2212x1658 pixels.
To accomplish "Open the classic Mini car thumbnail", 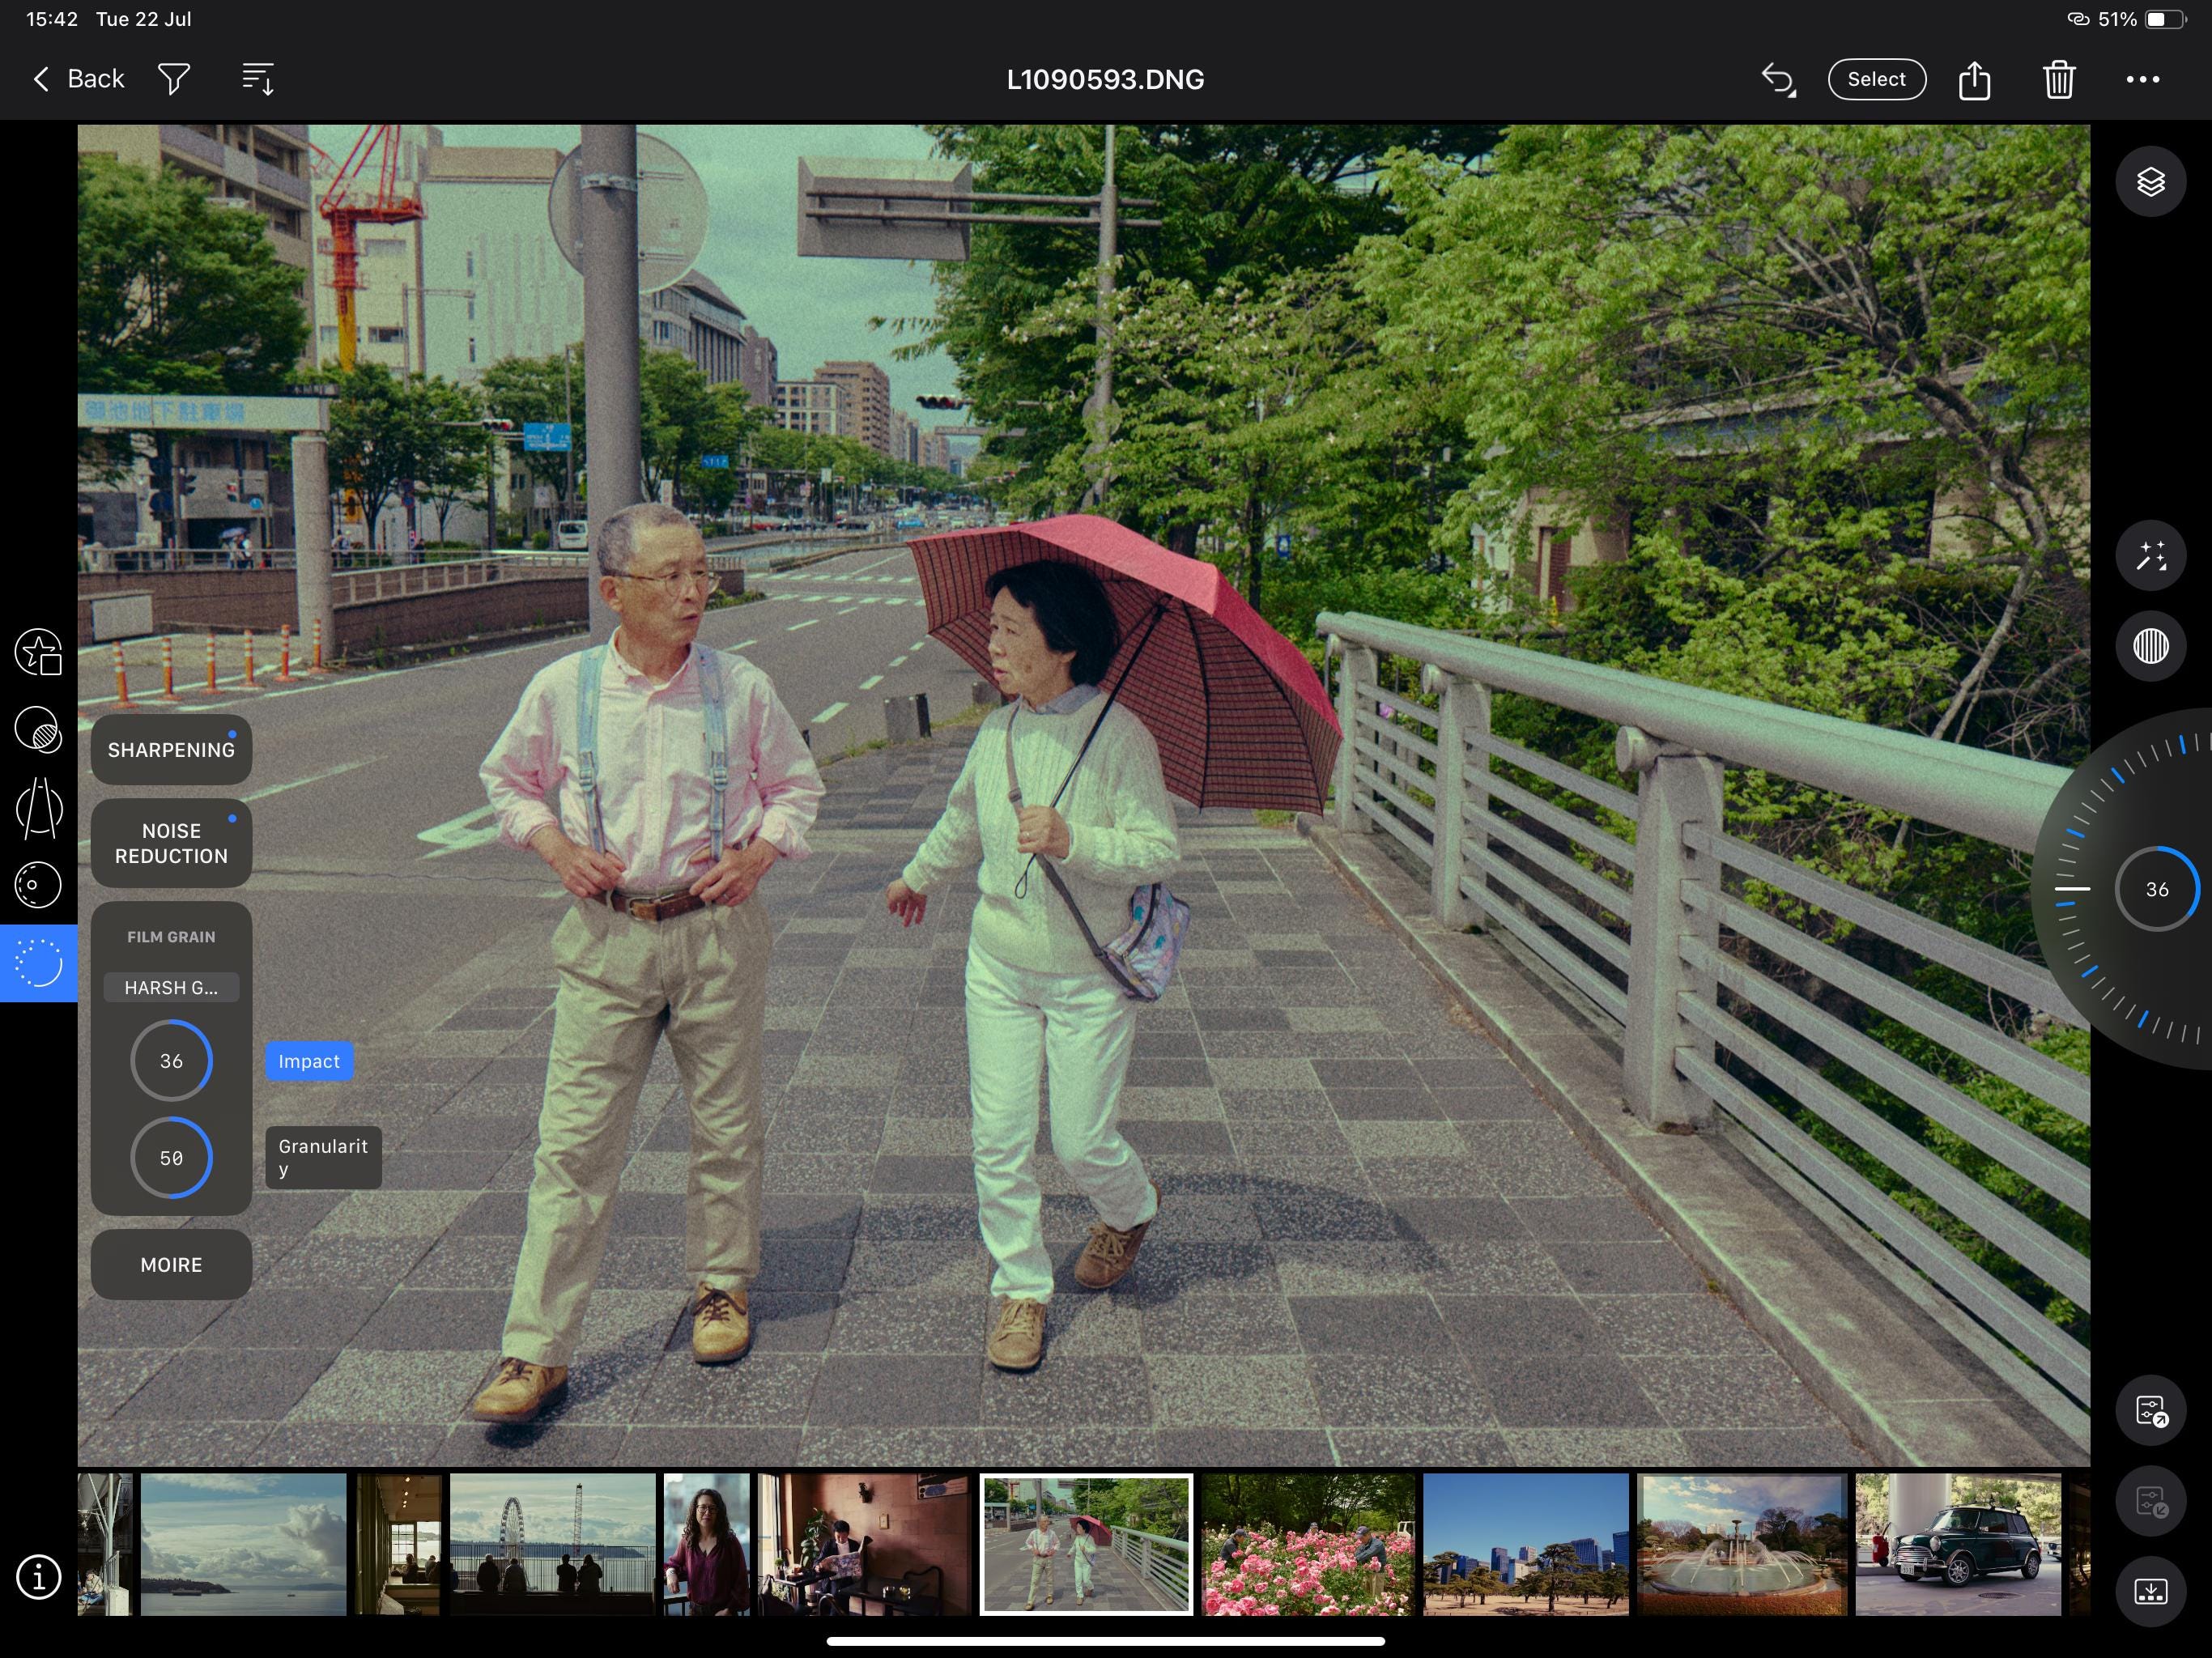I will click(x=1958, y=1544).
